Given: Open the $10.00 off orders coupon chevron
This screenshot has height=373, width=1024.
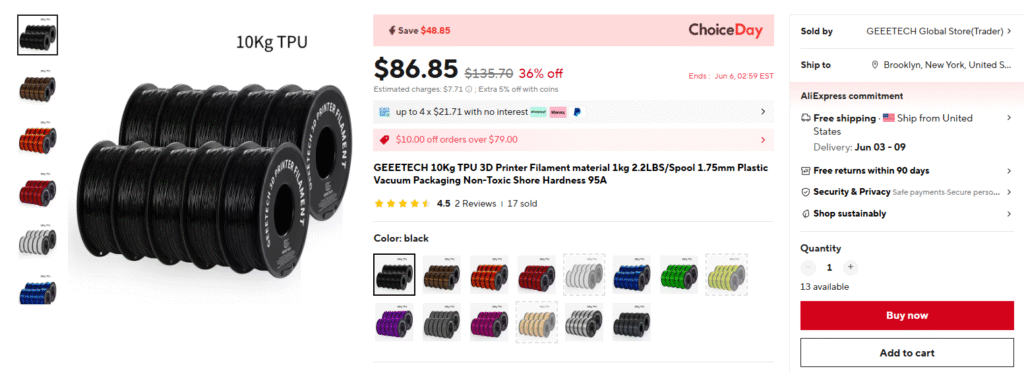Looking at the screenshot, I should [763, 139].
